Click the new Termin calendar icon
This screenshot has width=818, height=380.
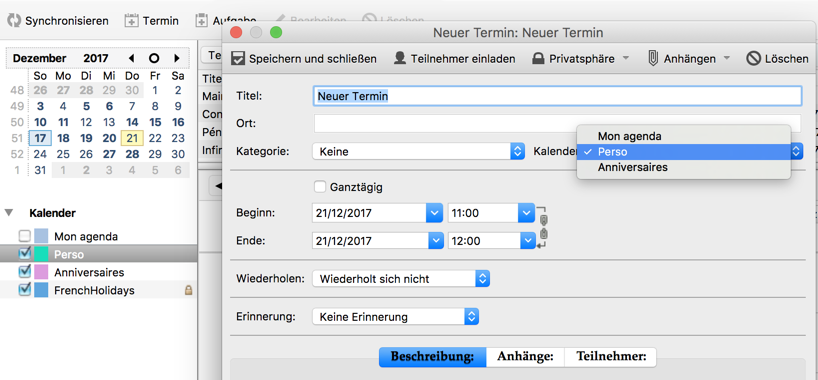click(x=131, y=21)
